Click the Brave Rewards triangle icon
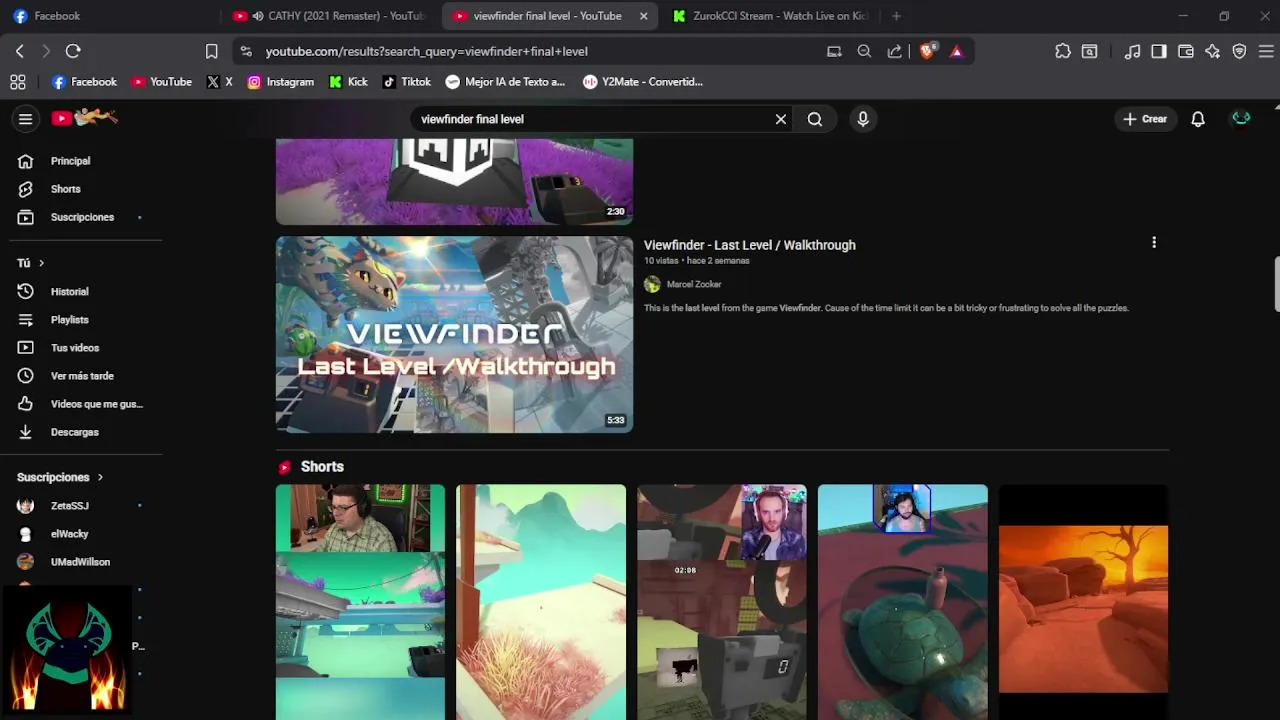The width and height of the screenshot is (1280, 720). (957, 51)
